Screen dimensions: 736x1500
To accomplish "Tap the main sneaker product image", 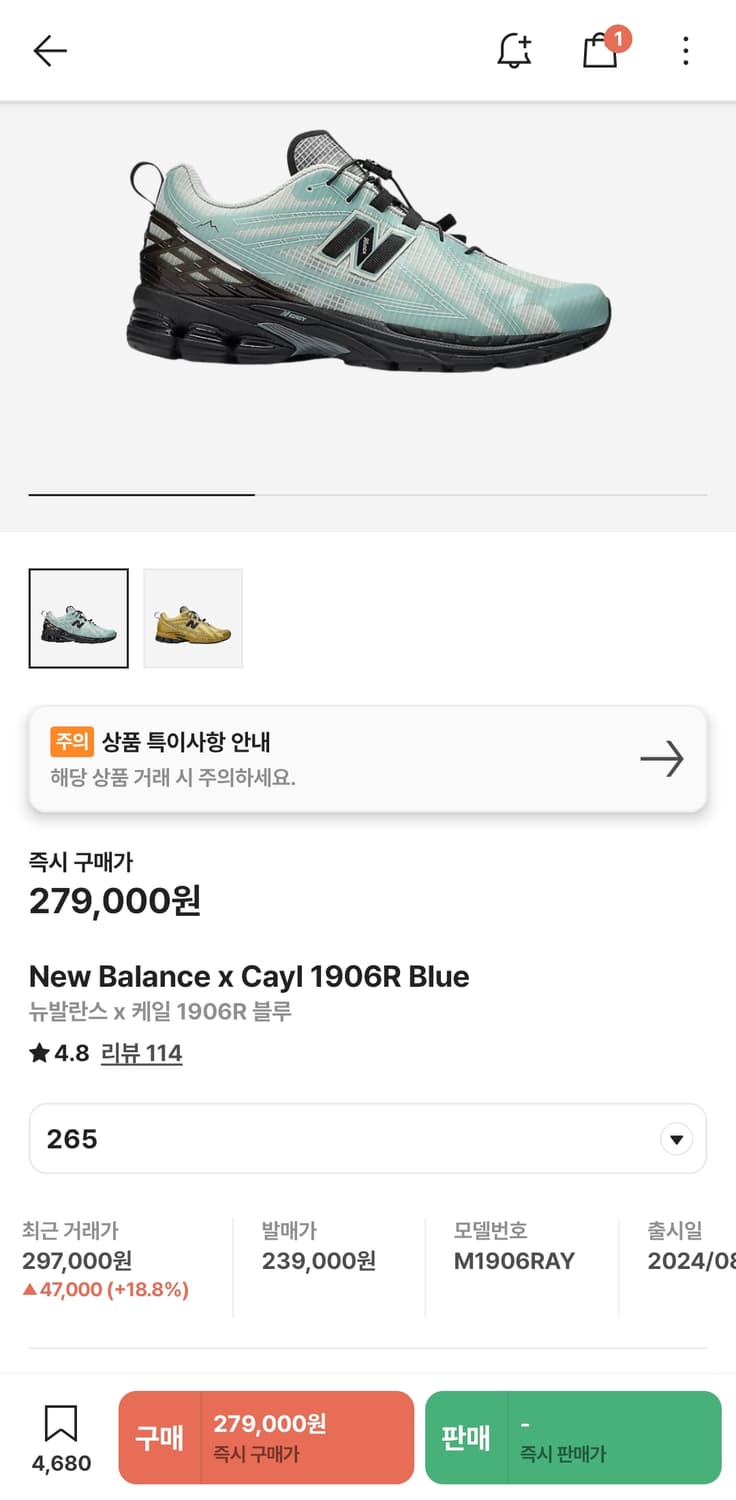I will click(368, 250).
